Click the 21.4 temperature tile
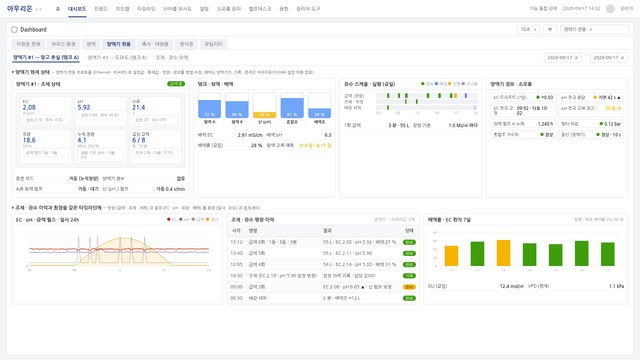Image resolution: width=640 pixels, height=360 pixels. (155, 111)
